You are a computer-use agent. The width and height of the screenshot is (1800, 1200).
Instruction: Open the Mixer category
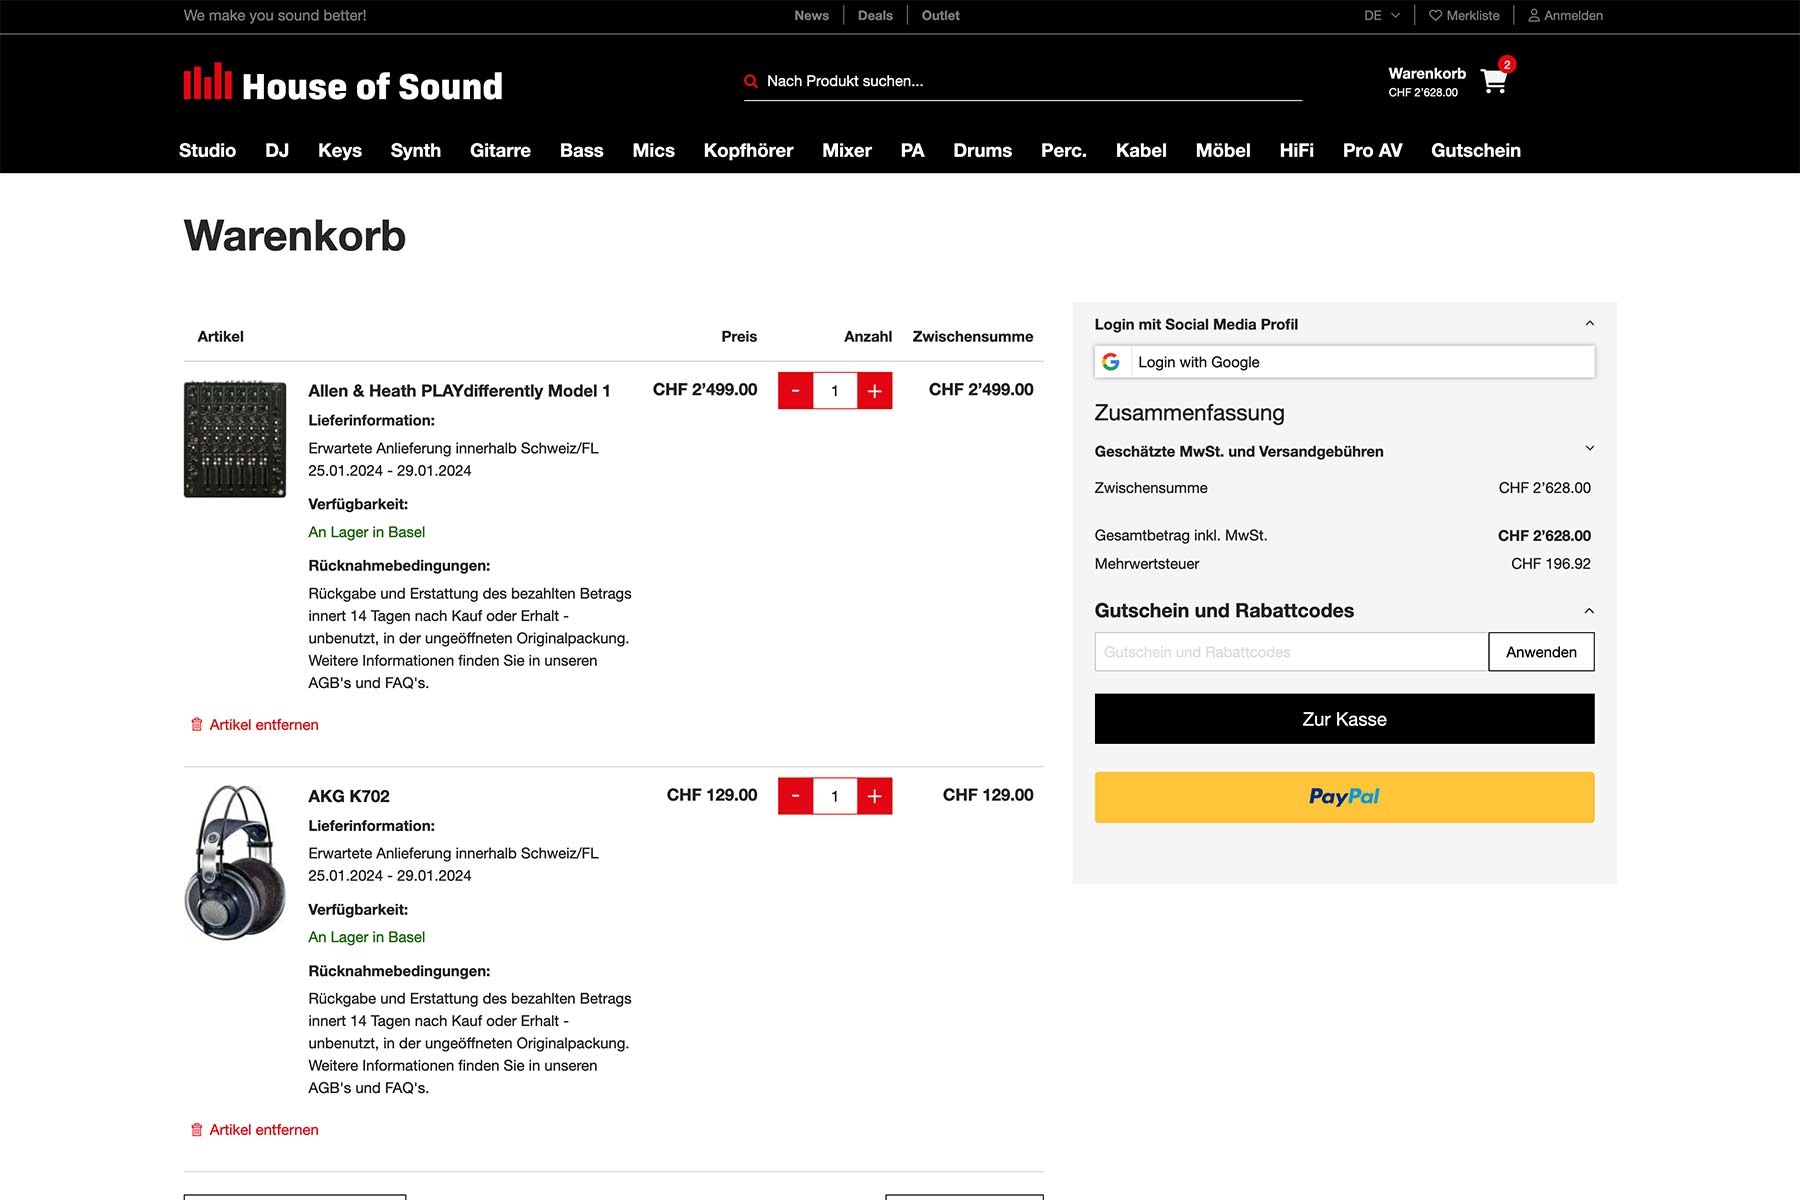[847, 150]
